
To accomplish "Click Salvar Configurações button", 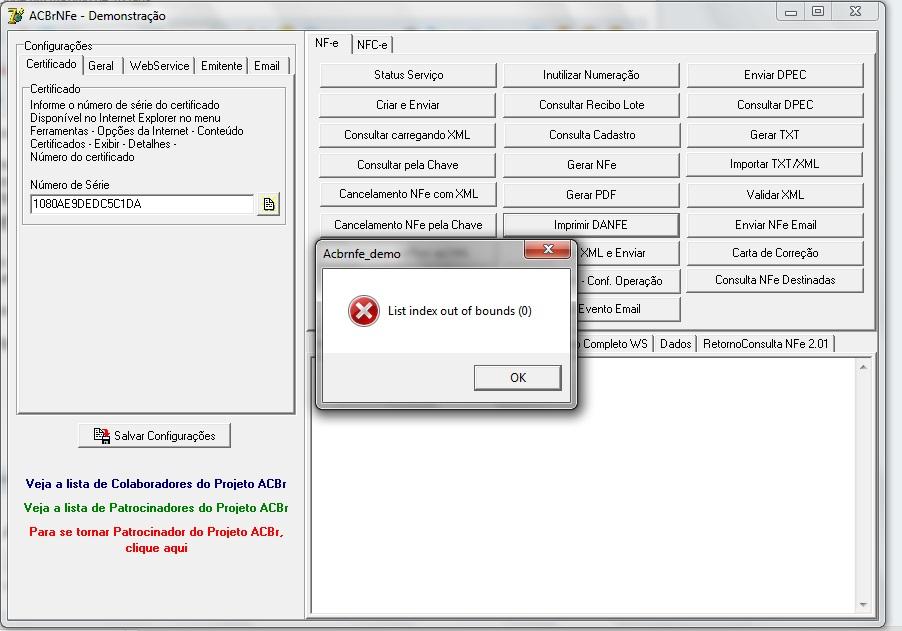I will point(155,435).
